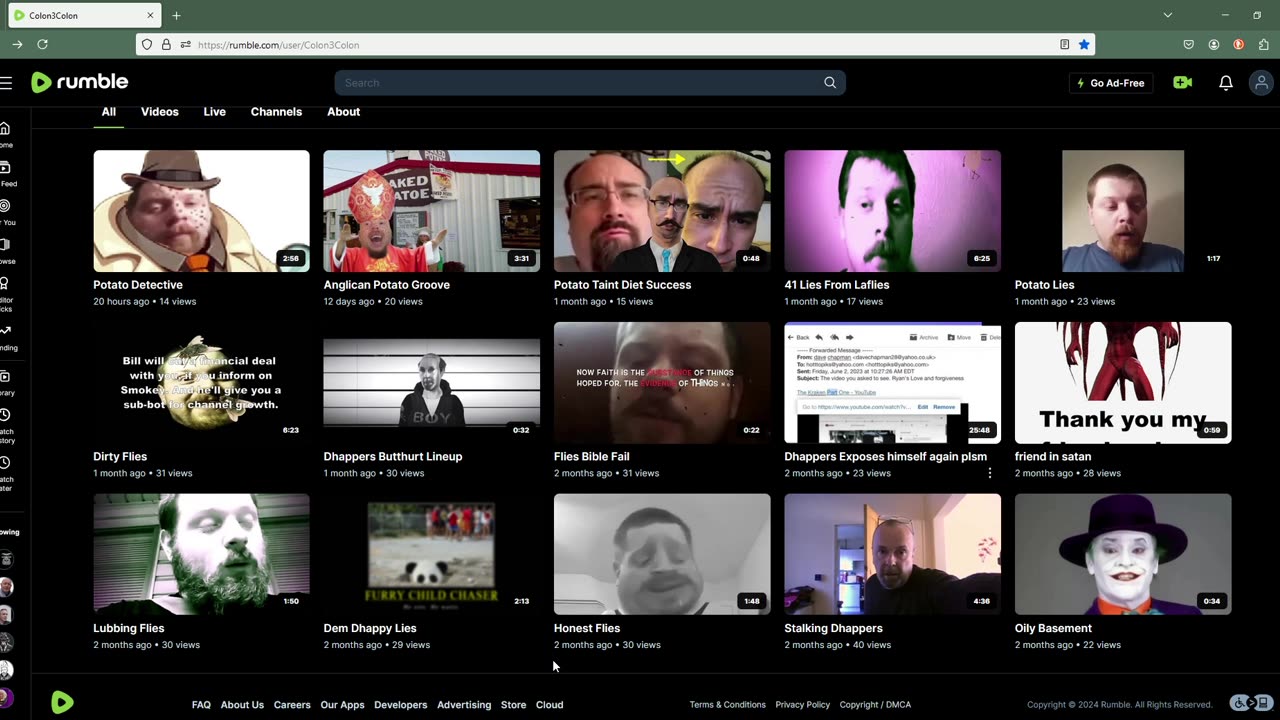
Task: Click the Go Ad-Free button
Action: pos(1110,83)
